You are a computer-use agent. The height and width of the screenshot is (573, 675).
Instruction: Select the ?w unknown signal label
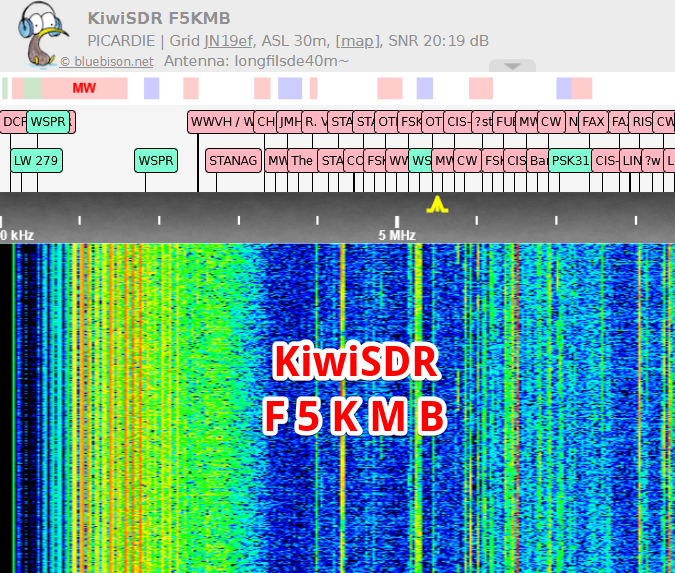pos(653,161)
